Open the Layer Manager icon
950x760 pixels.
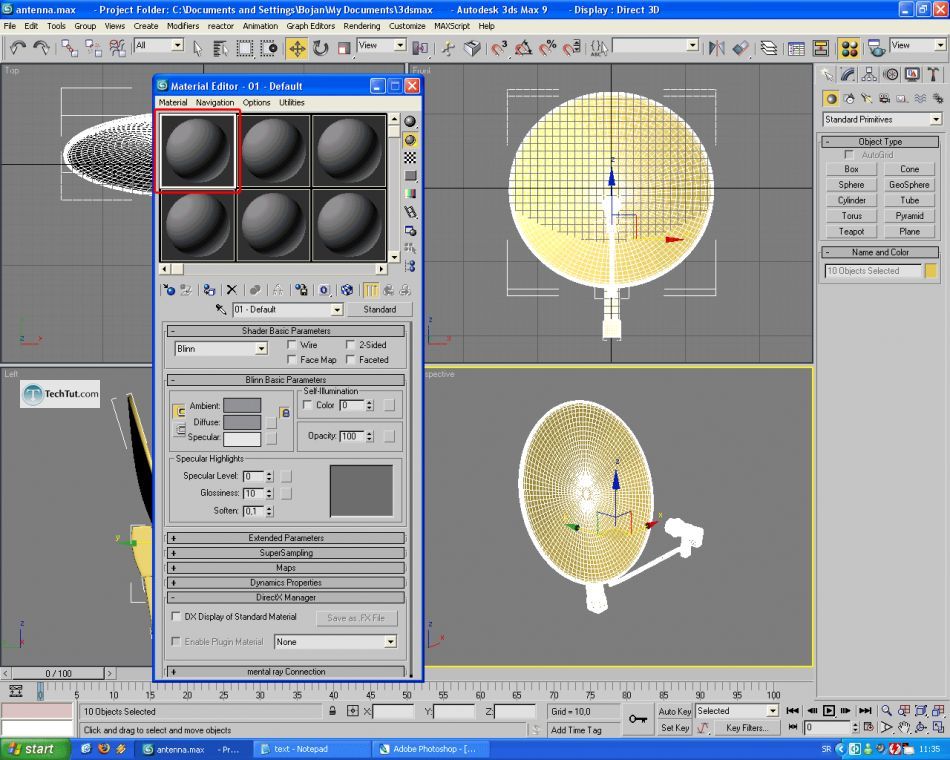coord(769,48)
